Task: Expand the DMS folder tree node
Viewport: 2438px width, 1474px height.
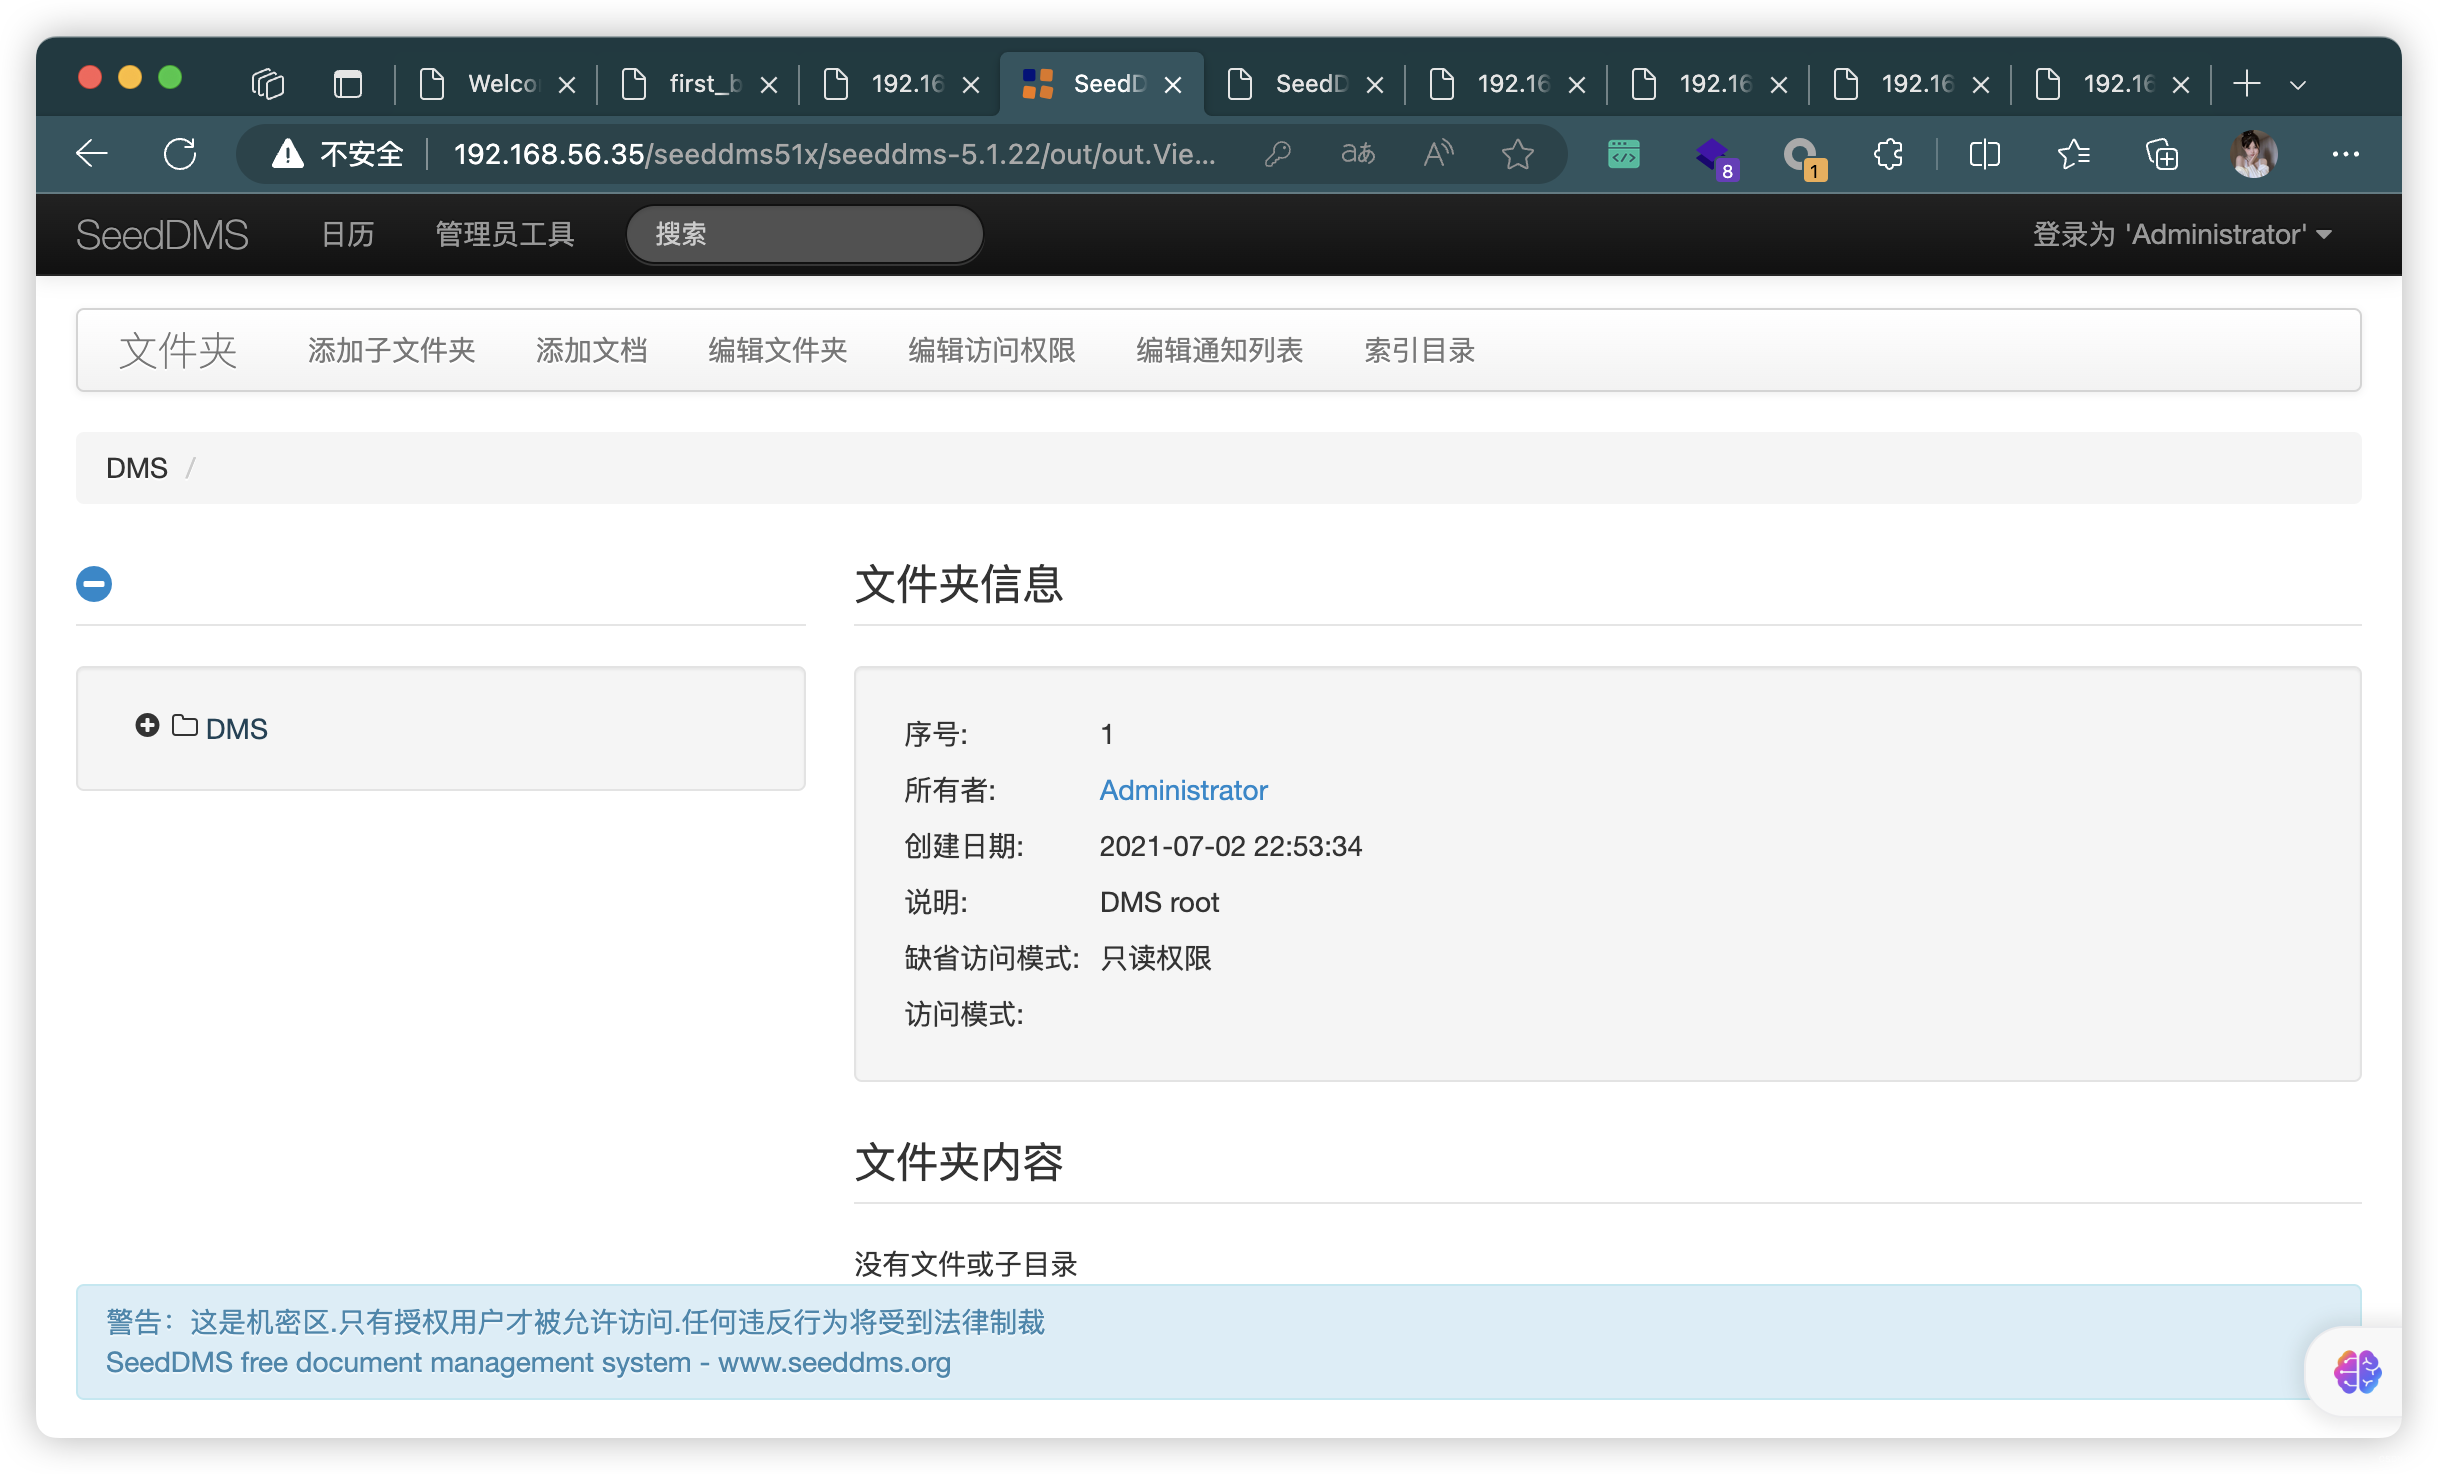Action: [147, 725]
